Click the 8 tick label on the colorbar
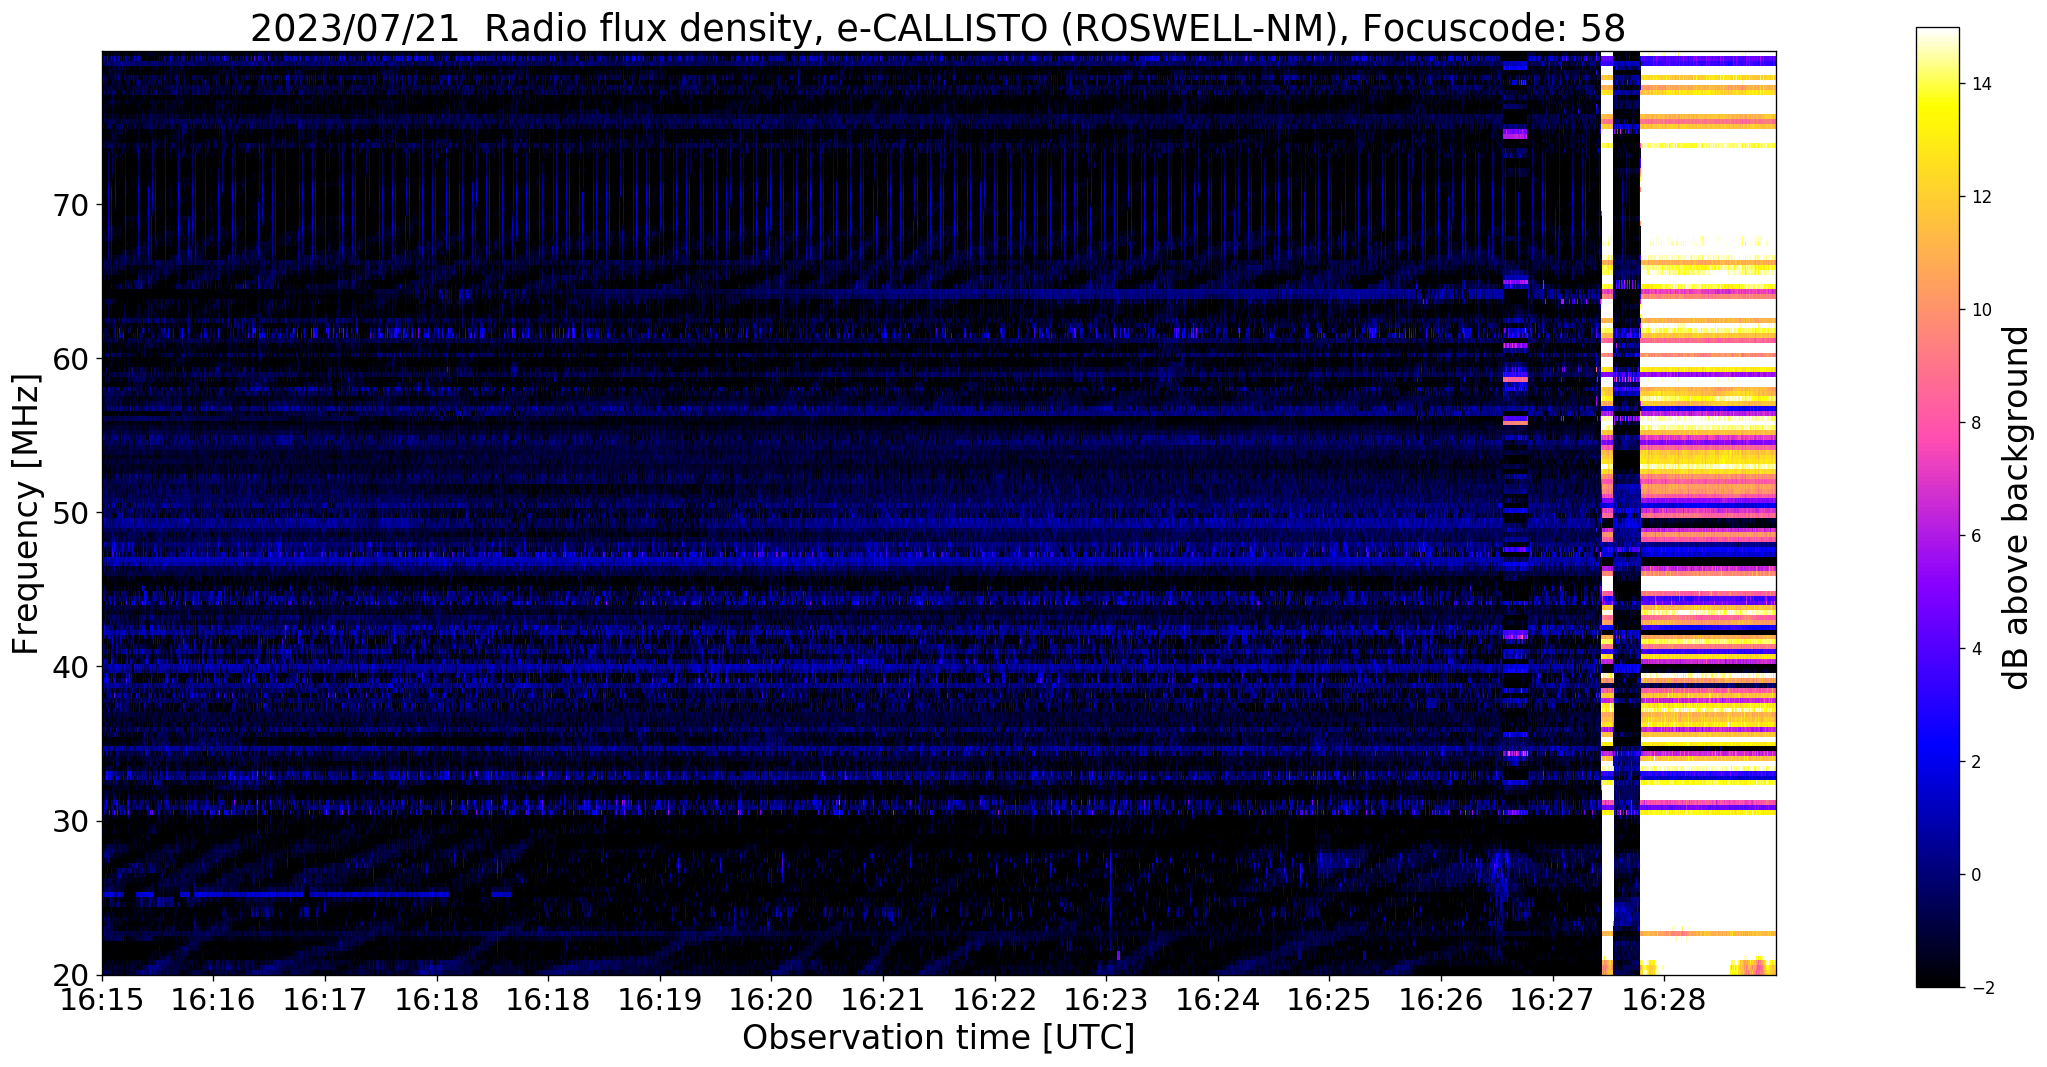The height and width of the screenshot is (1067, 2047). point(1975,423)
